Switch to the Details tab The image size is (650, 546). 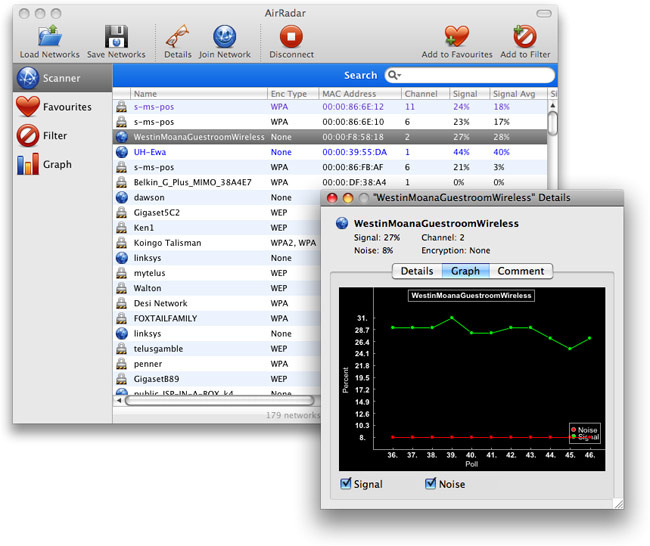(x=416, y=271)
